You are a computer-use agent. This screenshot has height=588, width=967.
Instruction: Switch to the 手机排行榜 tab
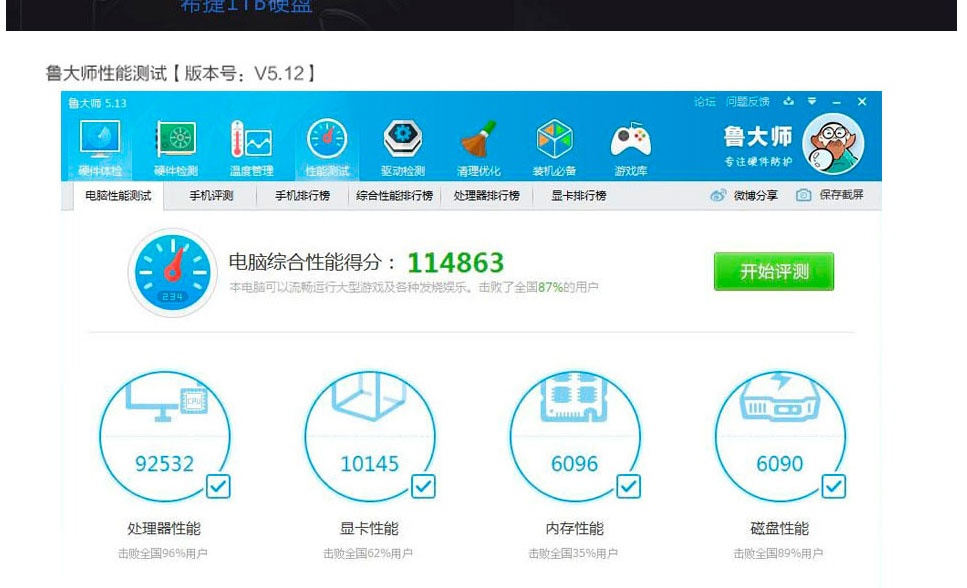pos(302,196)
